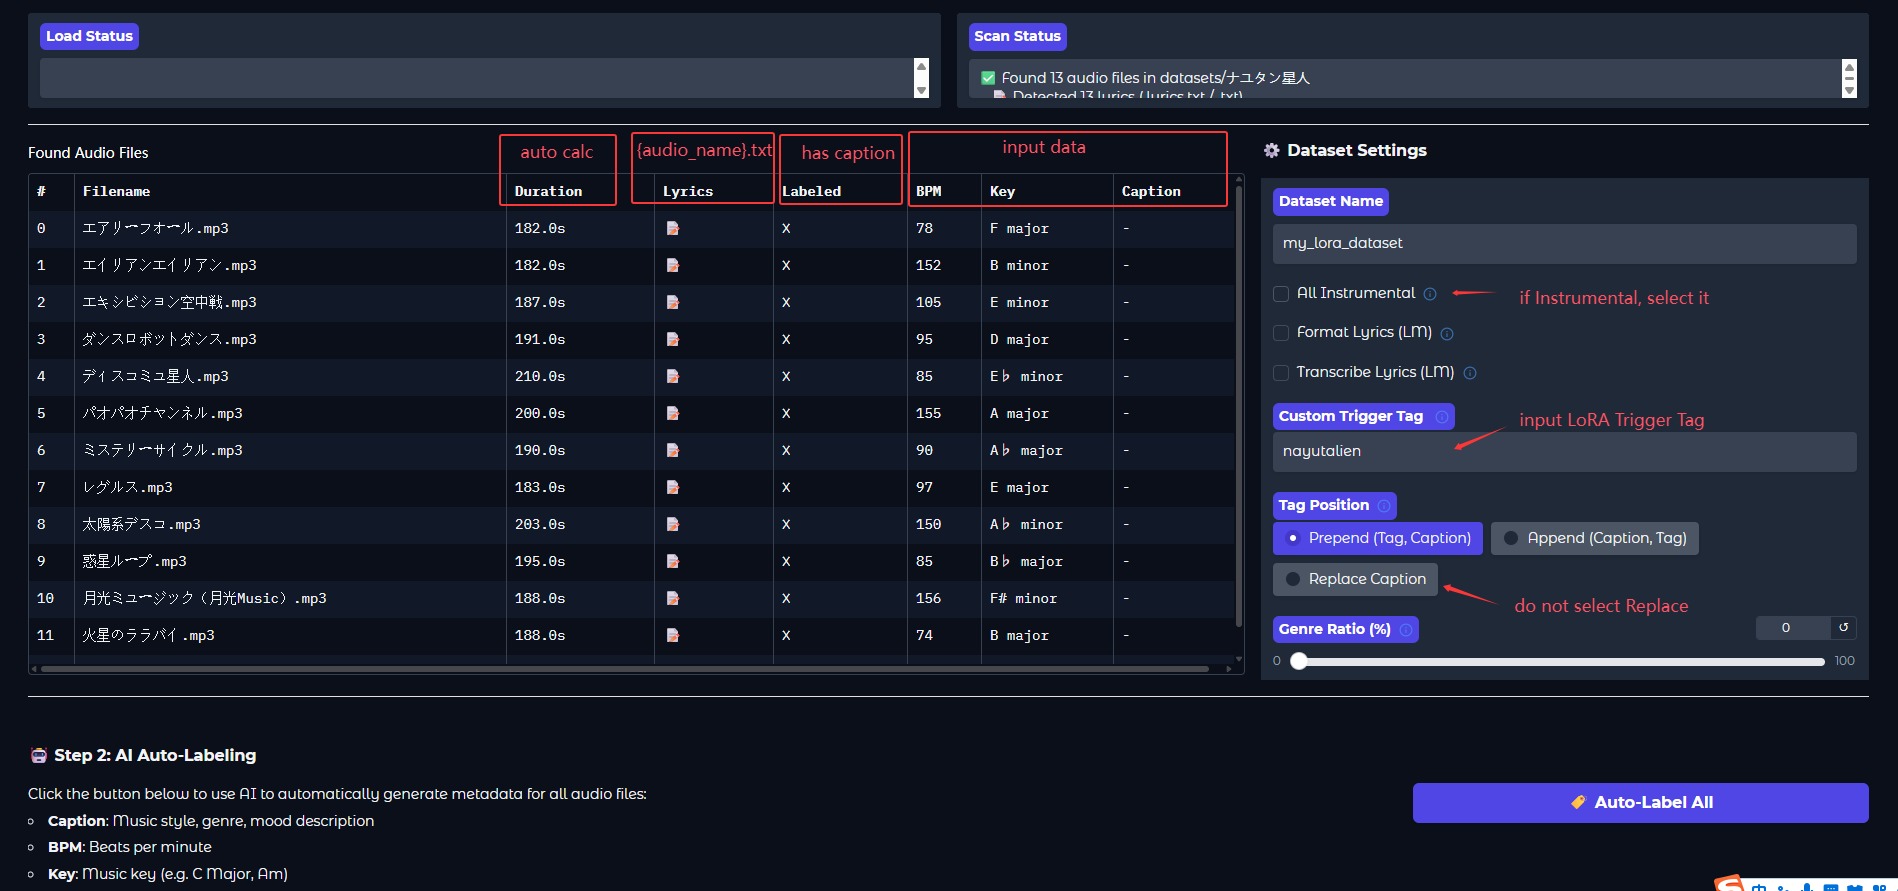
Task: Click Key cell A♭ minor
Action: 1026,525
